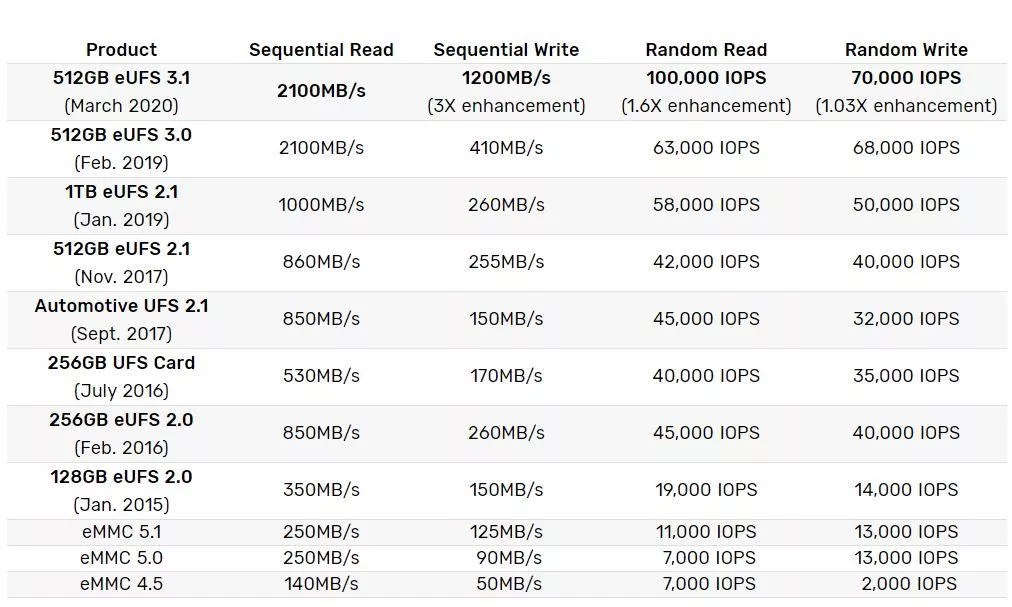Screen dimensions: 1012x607
Task: Click the Random Read column header
Action: [x=706, y=49]
